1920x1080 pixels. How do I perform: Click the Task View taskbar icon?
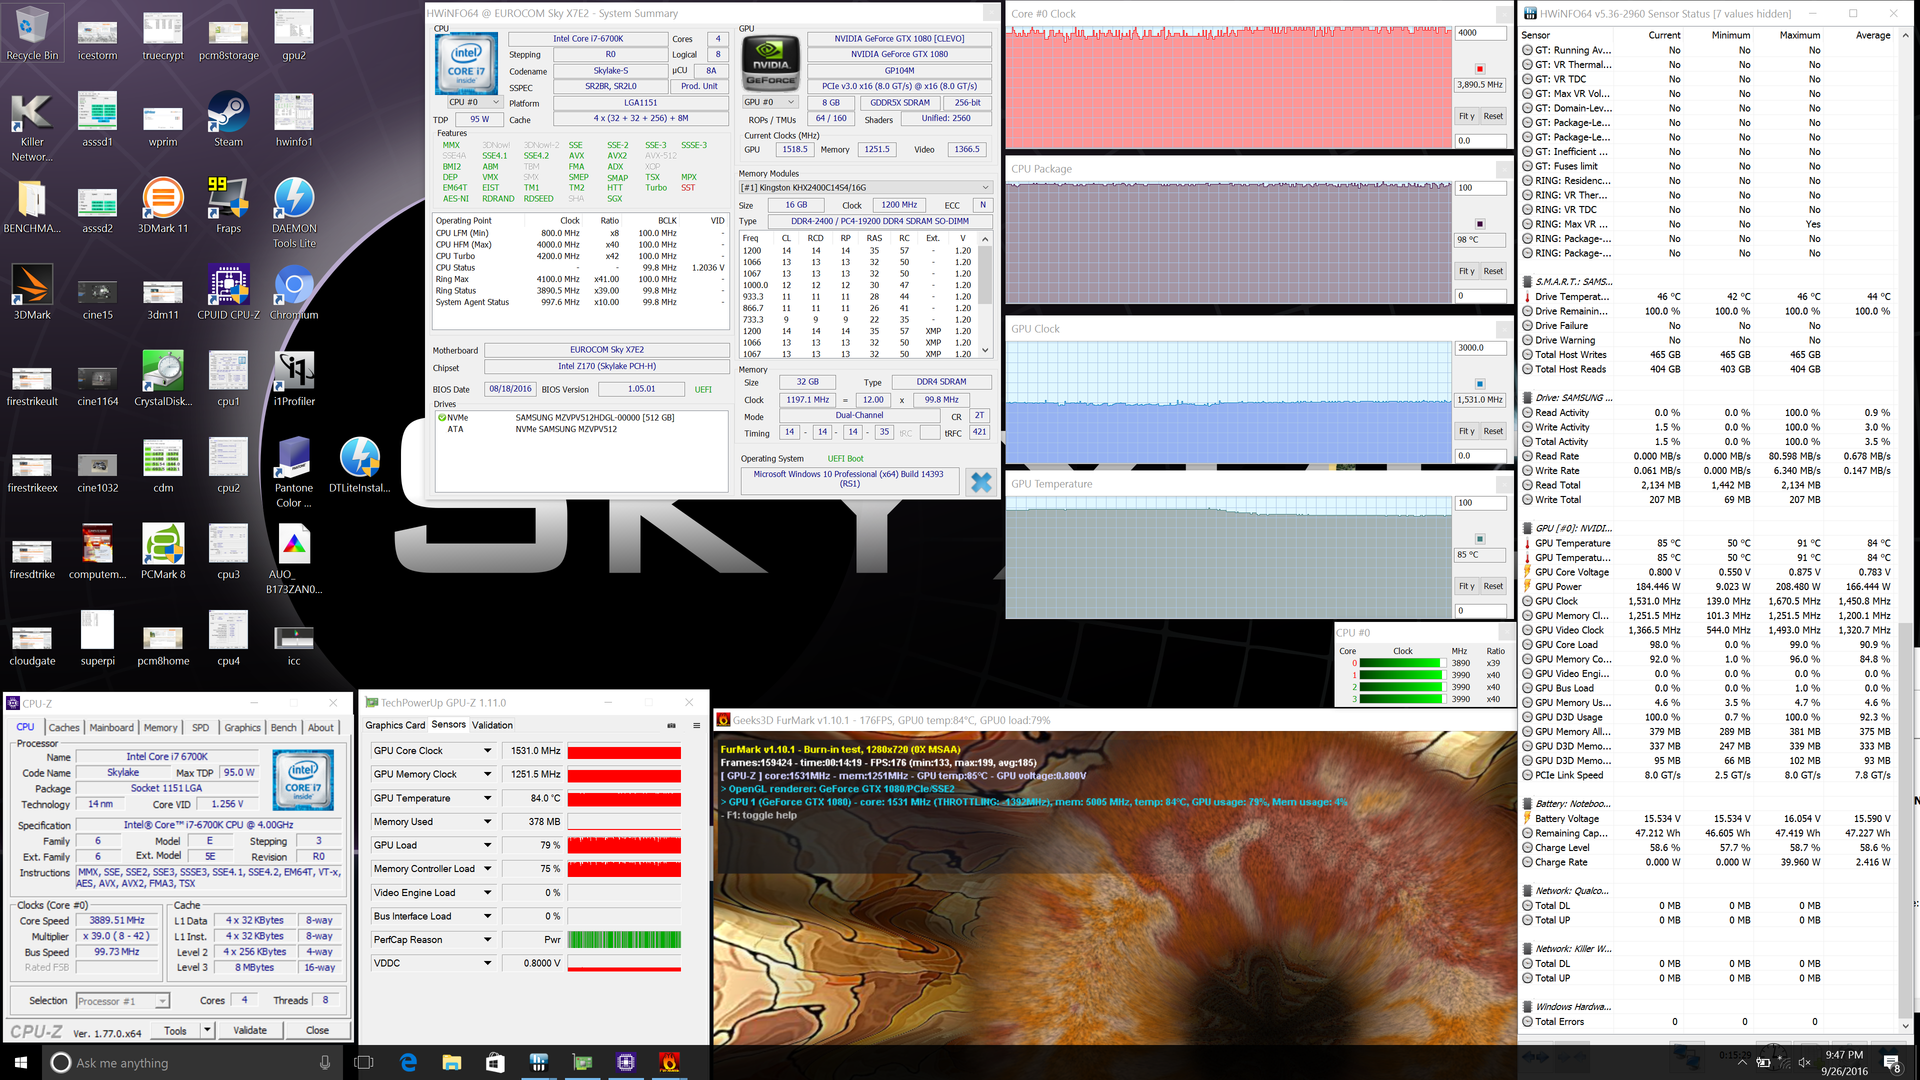point(364,1062)
